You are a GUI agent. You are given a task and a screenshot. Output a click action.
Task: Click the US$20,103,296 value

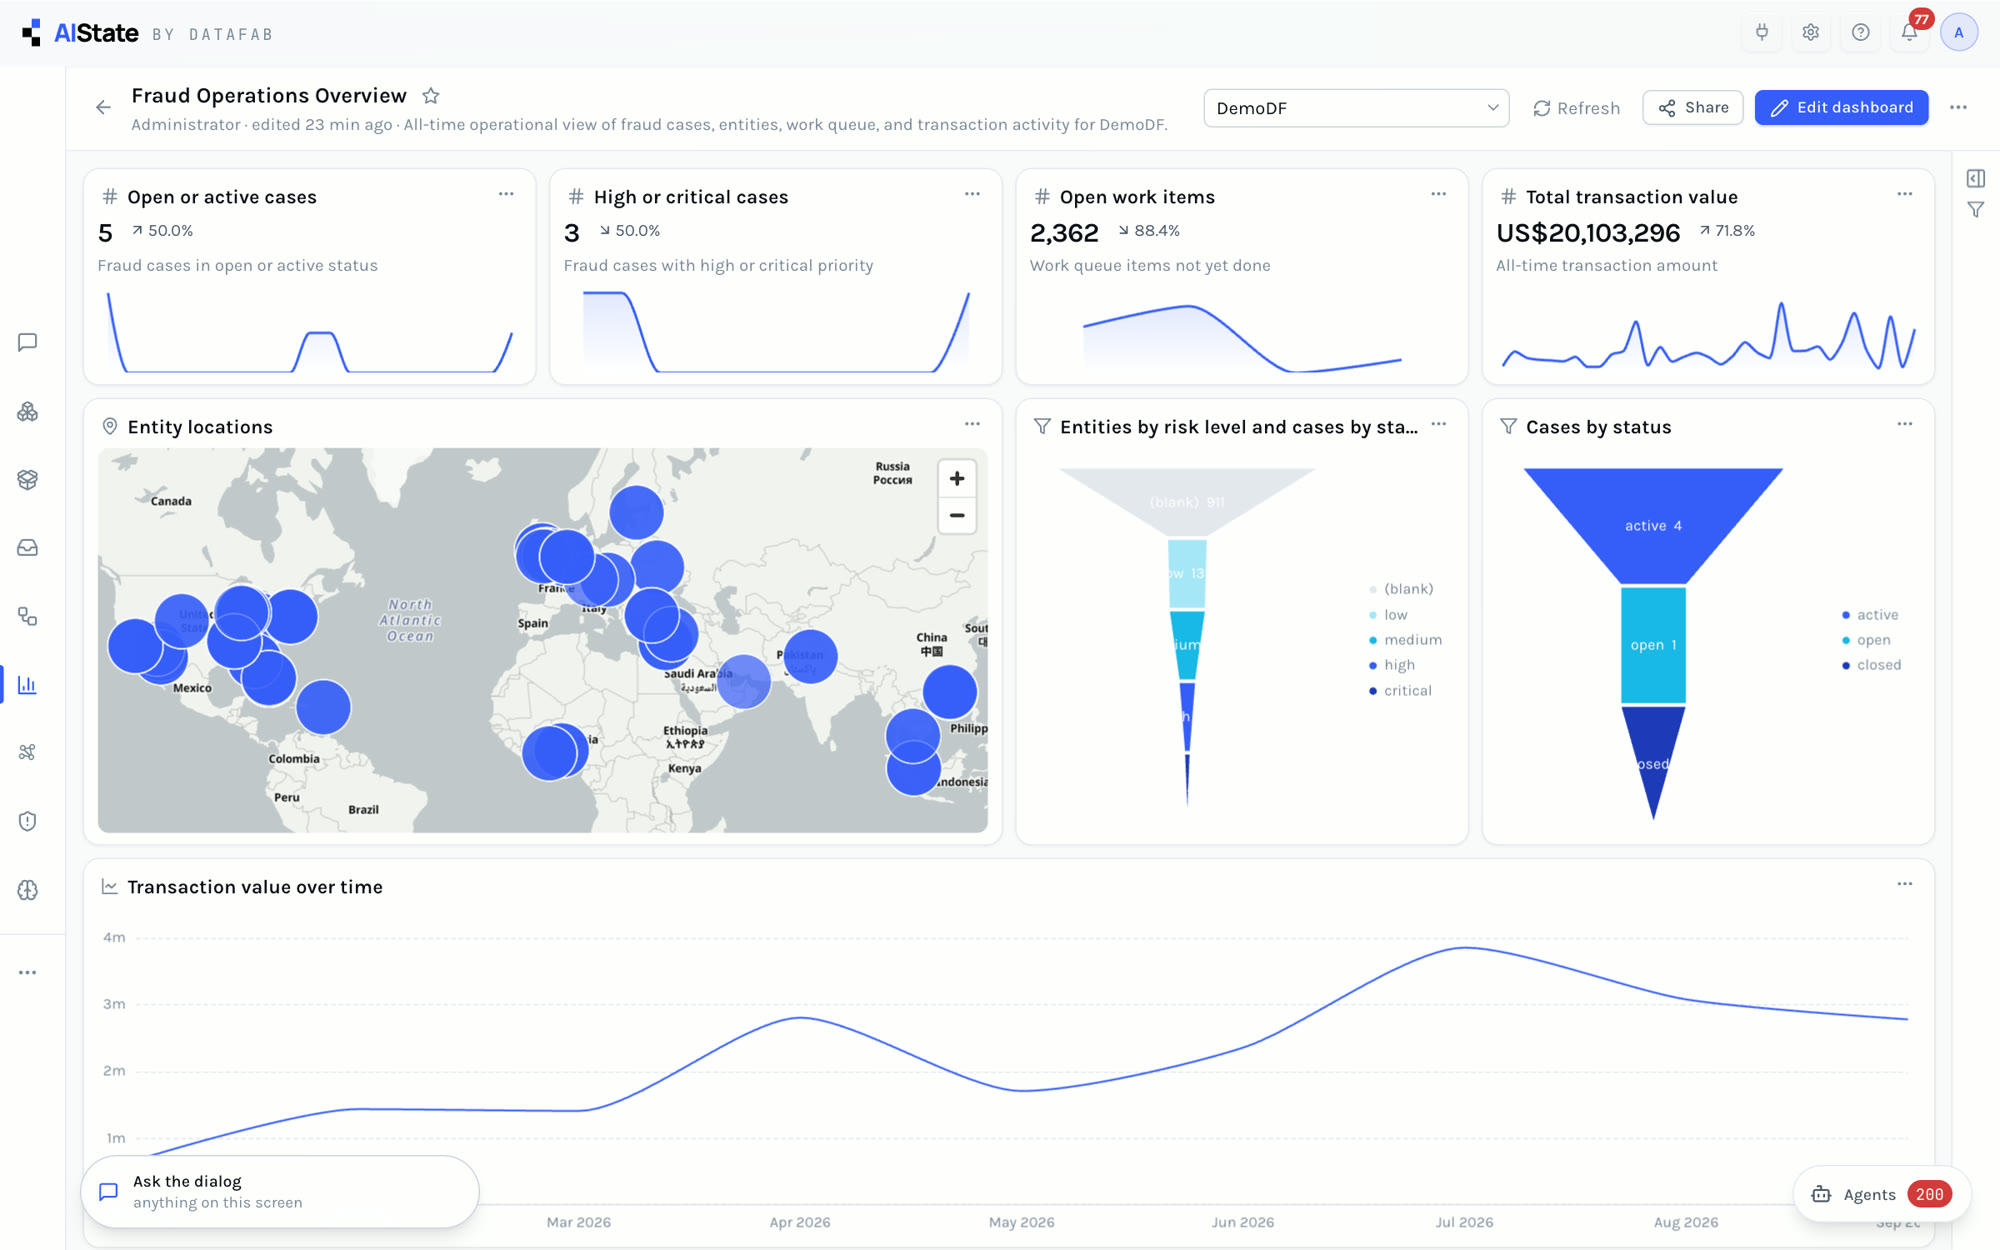(x=1588, y=233)
